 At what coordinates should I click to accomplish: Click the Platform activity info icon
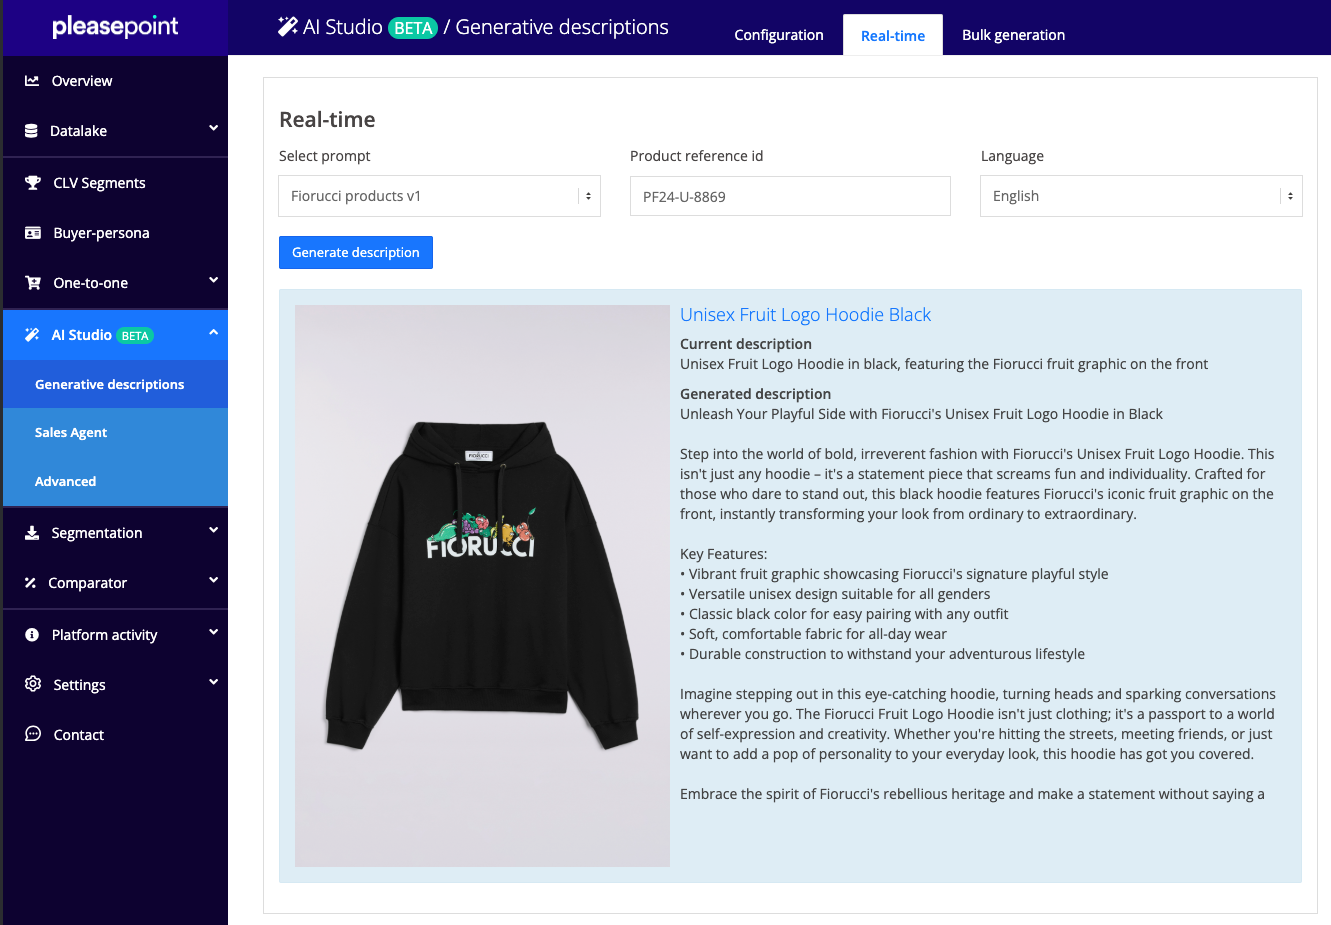[x=32, y=635]
